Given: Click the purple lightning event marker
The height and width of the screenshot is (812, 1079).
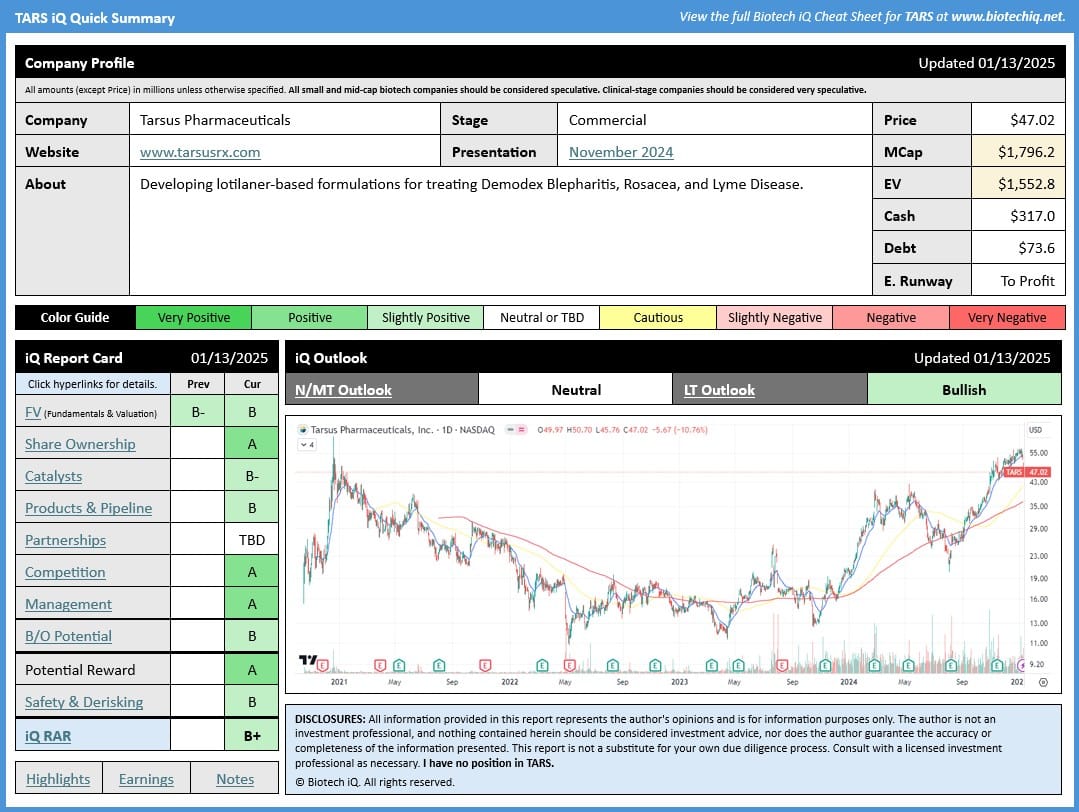Looking at the screenshot, I should point(1022,665).
